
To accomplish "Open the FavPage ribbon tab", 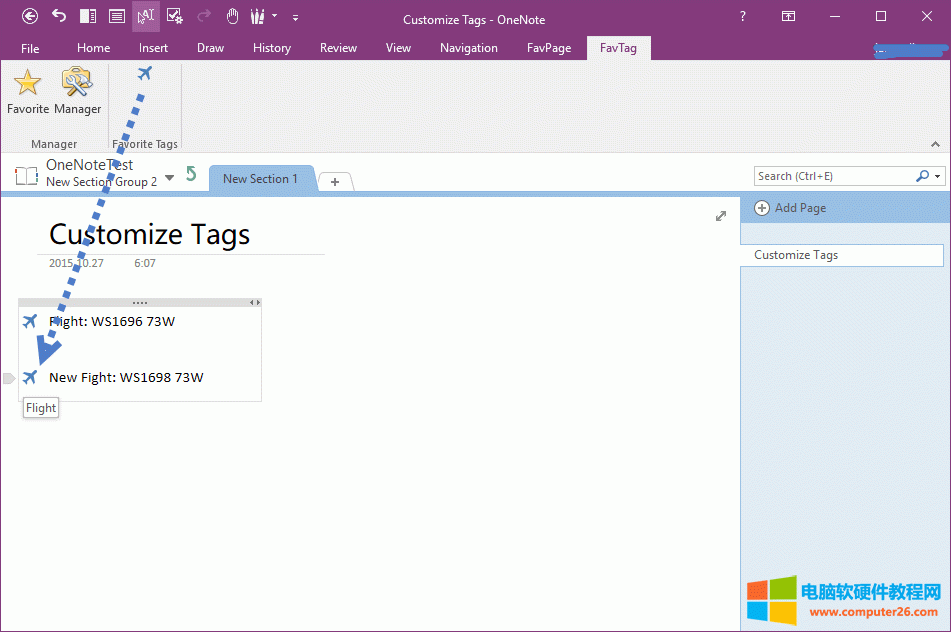I will tap(548, 48).
